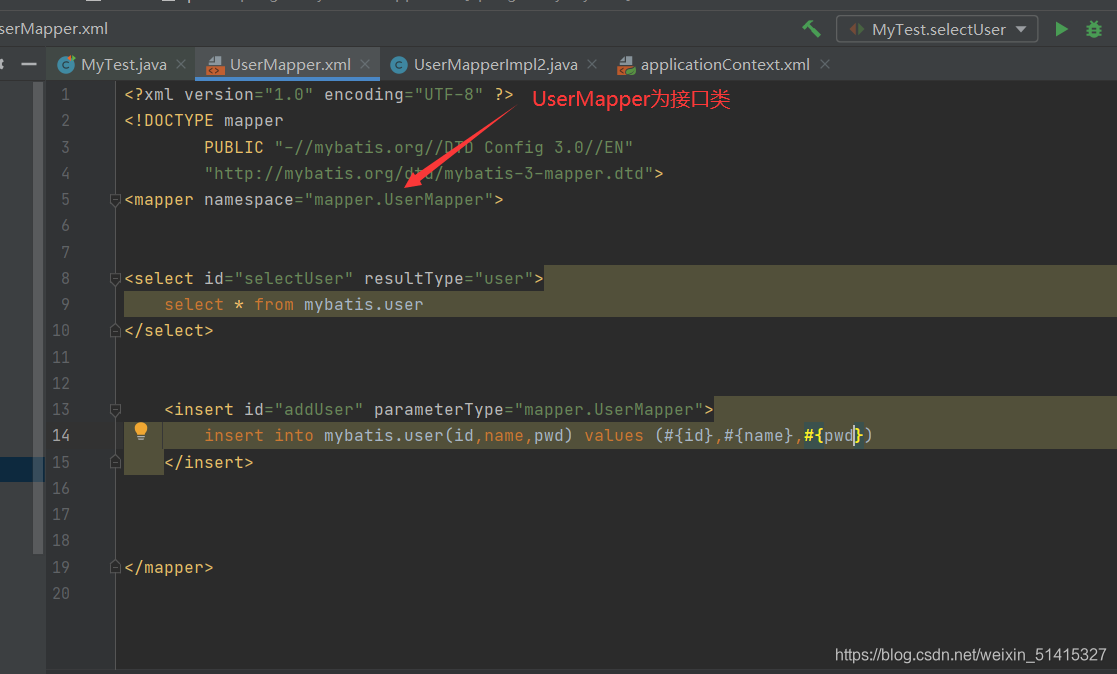Image resolution: width=1117 pixels, height=674 pixels.
Task: Close the applicationContext.xml tab
Action: click(x=825, y=64)
